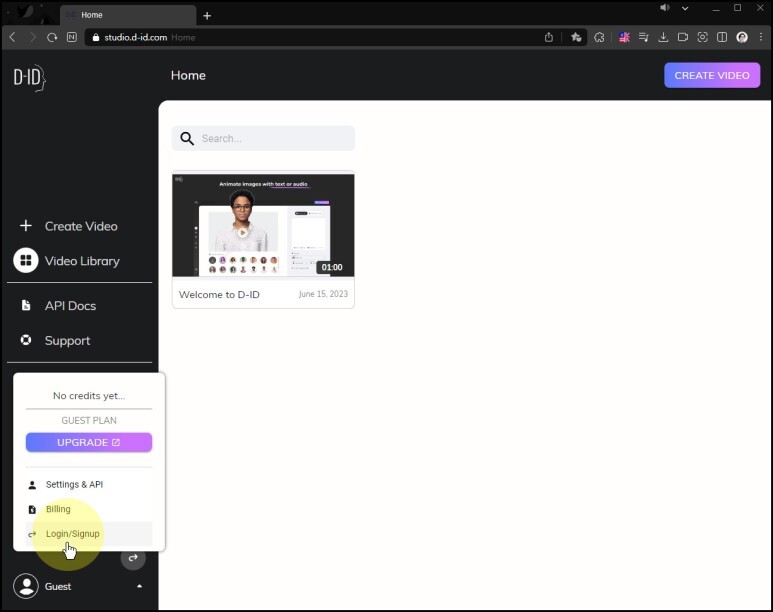Image resolution: width=773 pixels, height=612 pixels.
Task: Open the Welcome to D-ID video thumbnail
Action: pyautogui.click(x=263, y=225)
